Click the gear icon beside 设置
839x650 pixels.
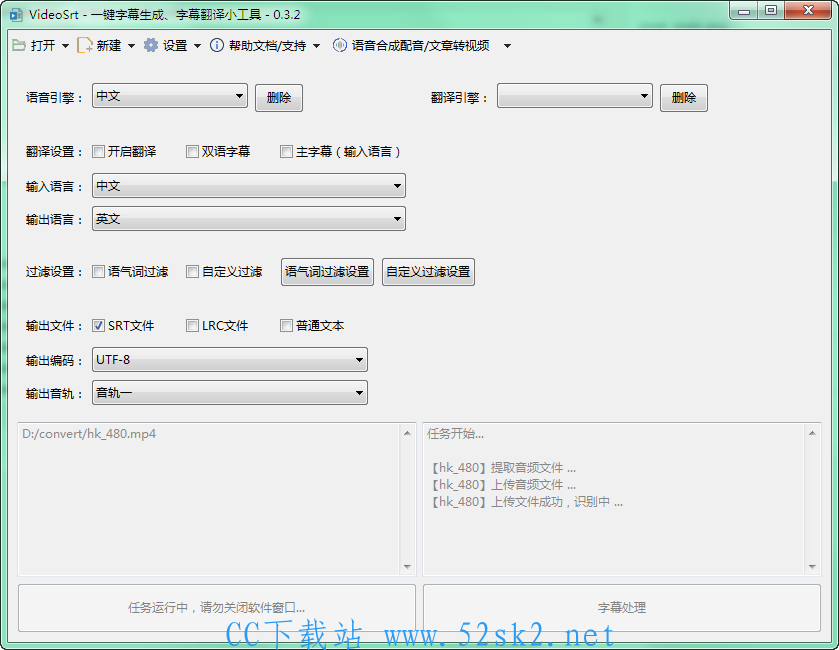point(151,45)
